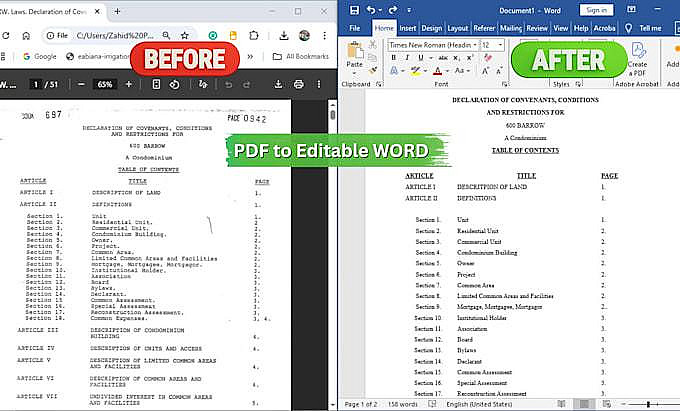Open the font size dropdown
The width and height of the screenshot is (680, 411).
click(500, 45)
